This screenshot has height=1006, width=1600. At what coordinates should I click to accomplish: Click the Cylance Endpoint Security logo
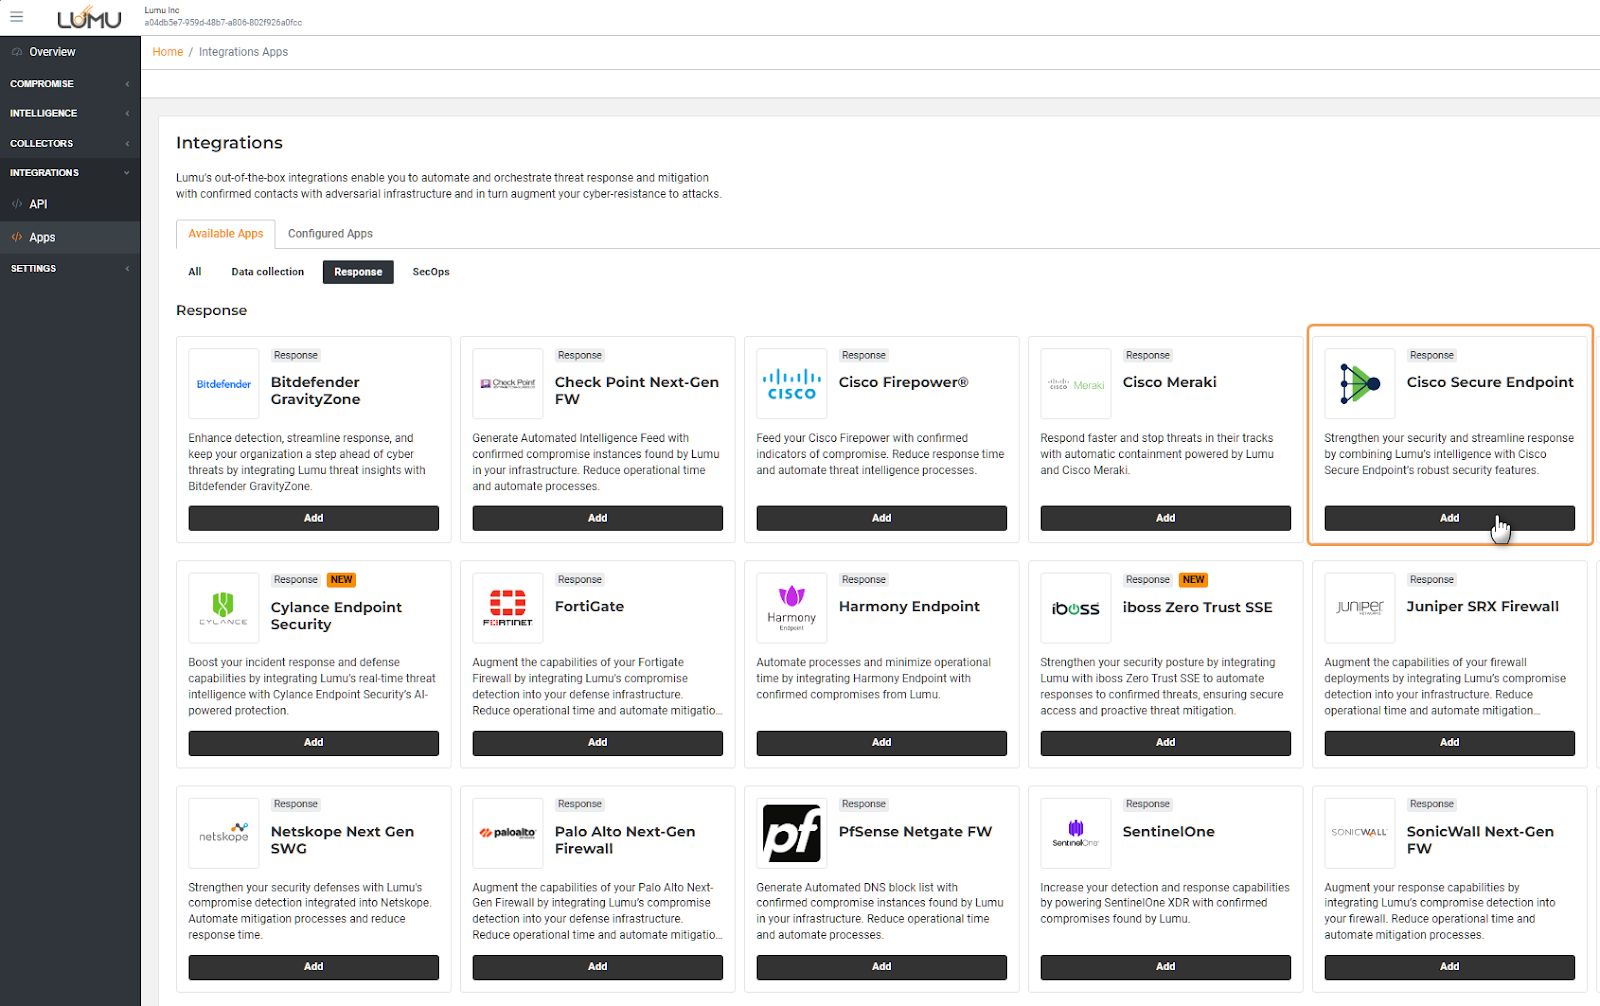(x=223, y=608)
